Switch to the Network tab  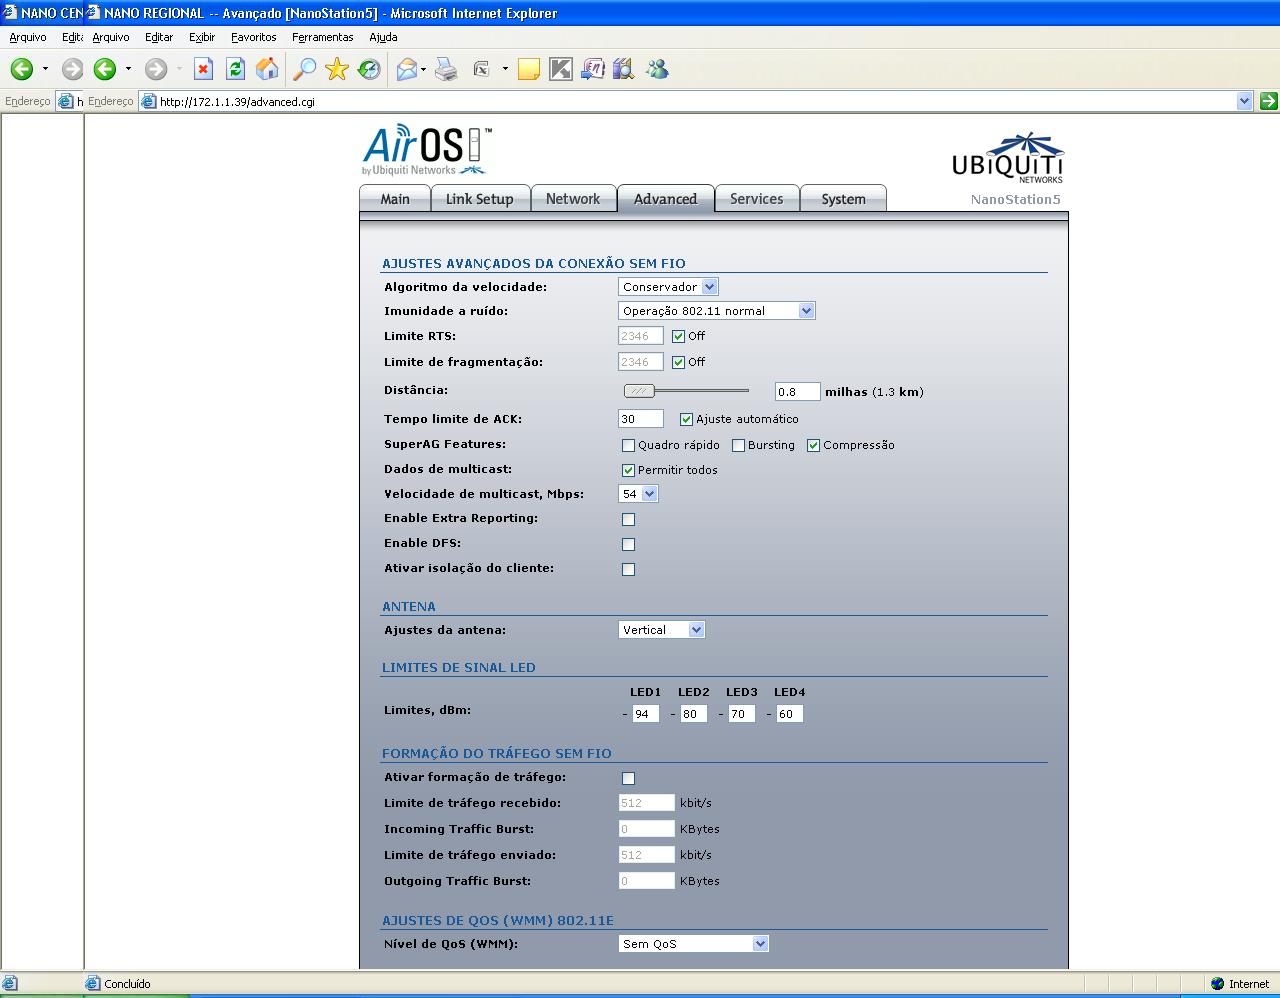tap(573, 199)
